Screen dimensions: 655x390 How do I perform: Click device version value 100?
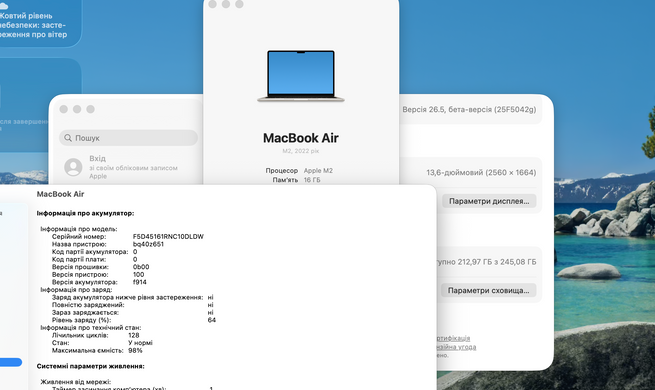tap(138, 274)
